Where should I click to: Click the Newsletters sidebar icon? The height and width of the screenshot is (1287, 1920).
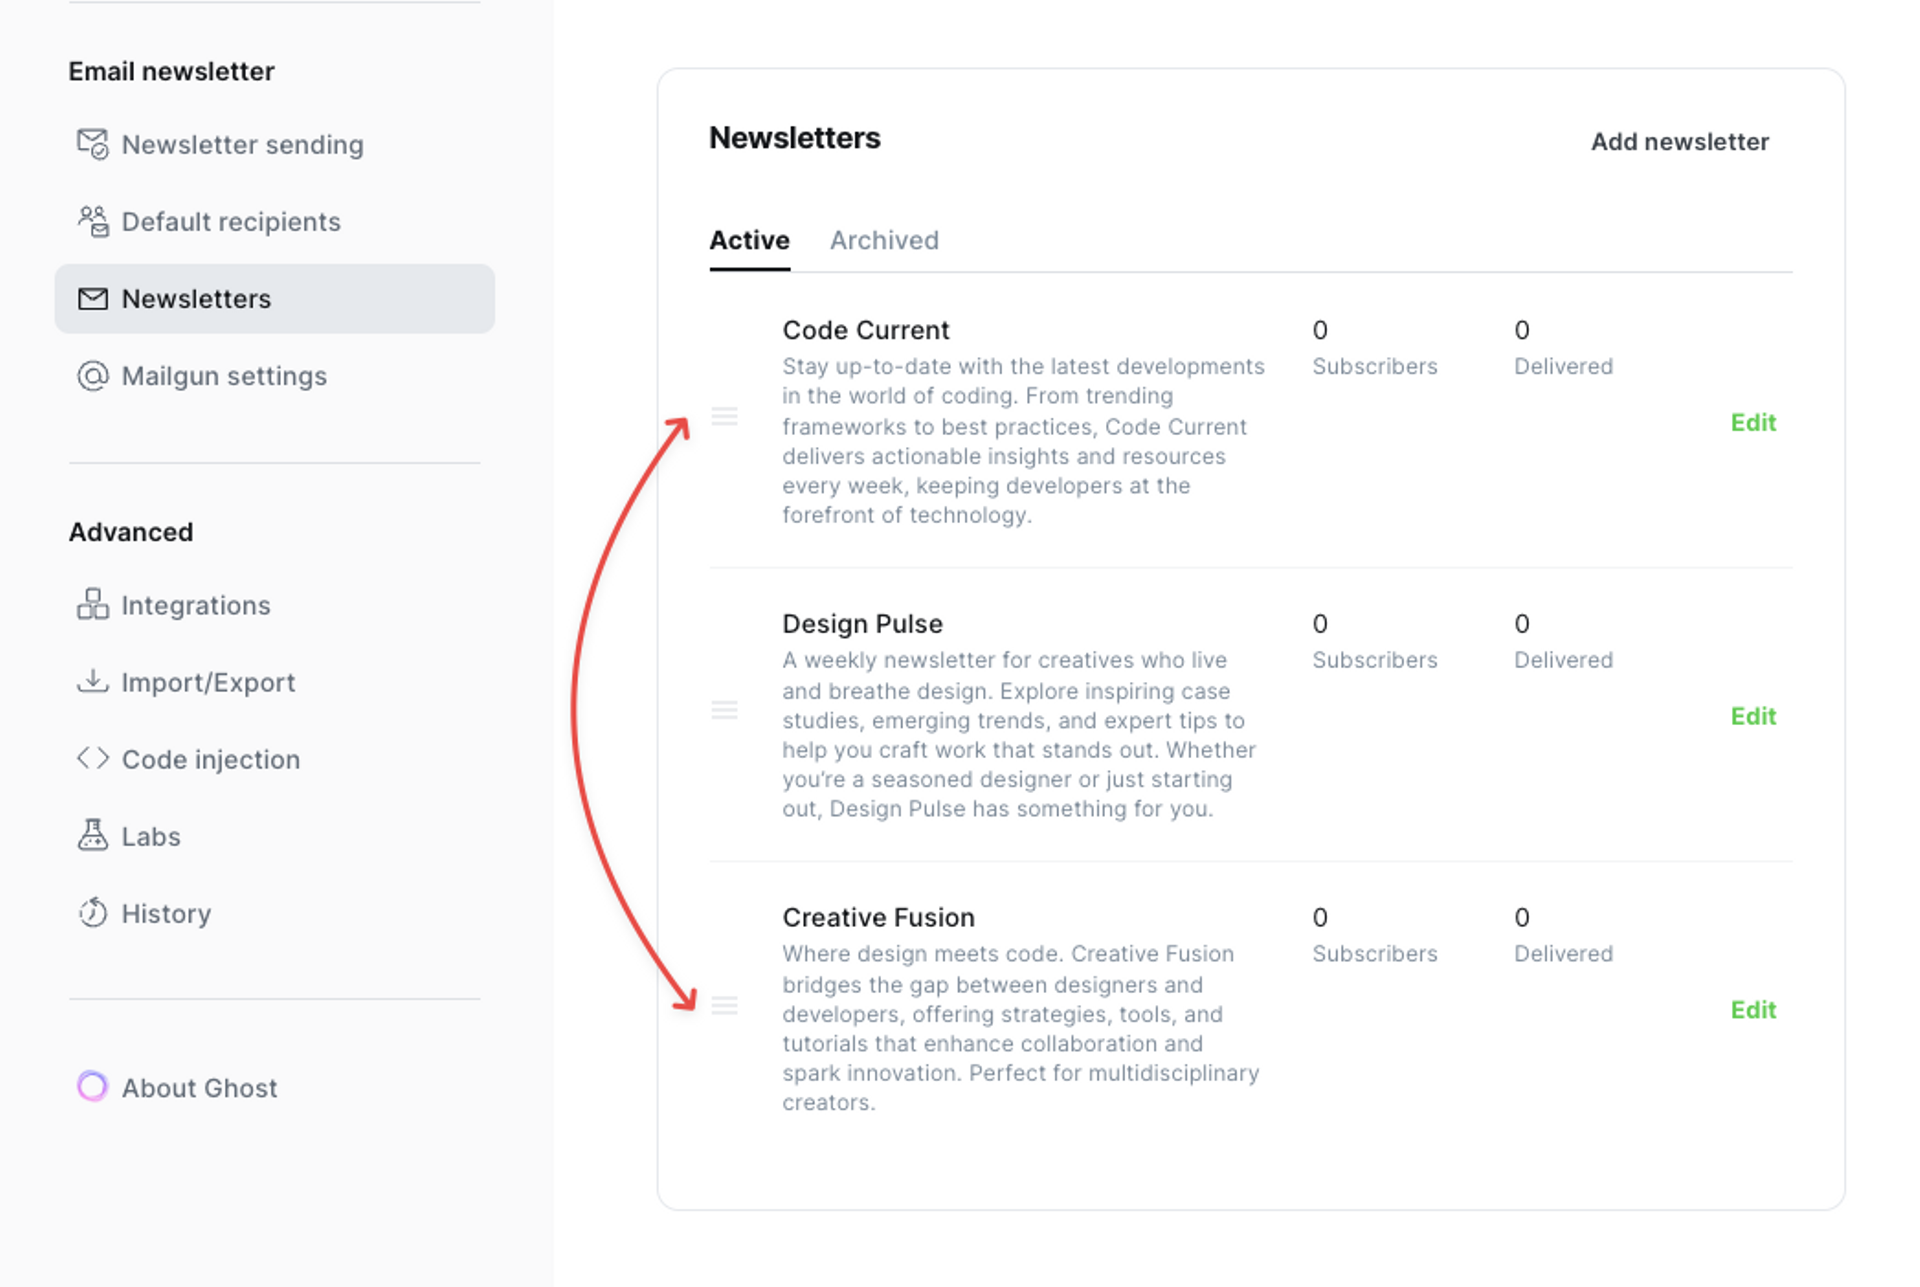pyautogui.click(x=92, y=299)
